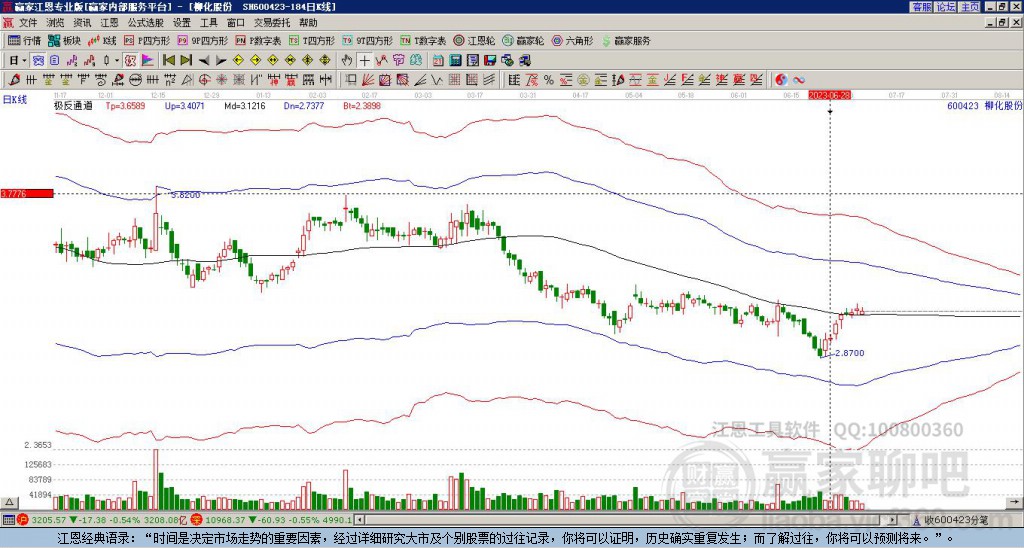Click the 客服 customer service link
The image size is (1024, 548).
(921, 7)
